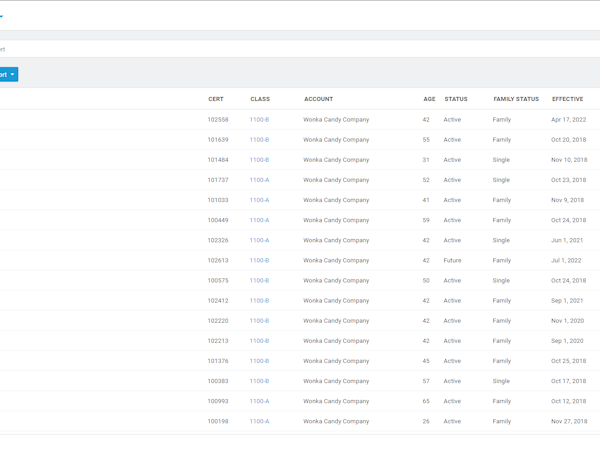Open class 1100-B link for cert 102412
Image resolution: width=600 pixels, height=450 pixels.
coord(259,300)
